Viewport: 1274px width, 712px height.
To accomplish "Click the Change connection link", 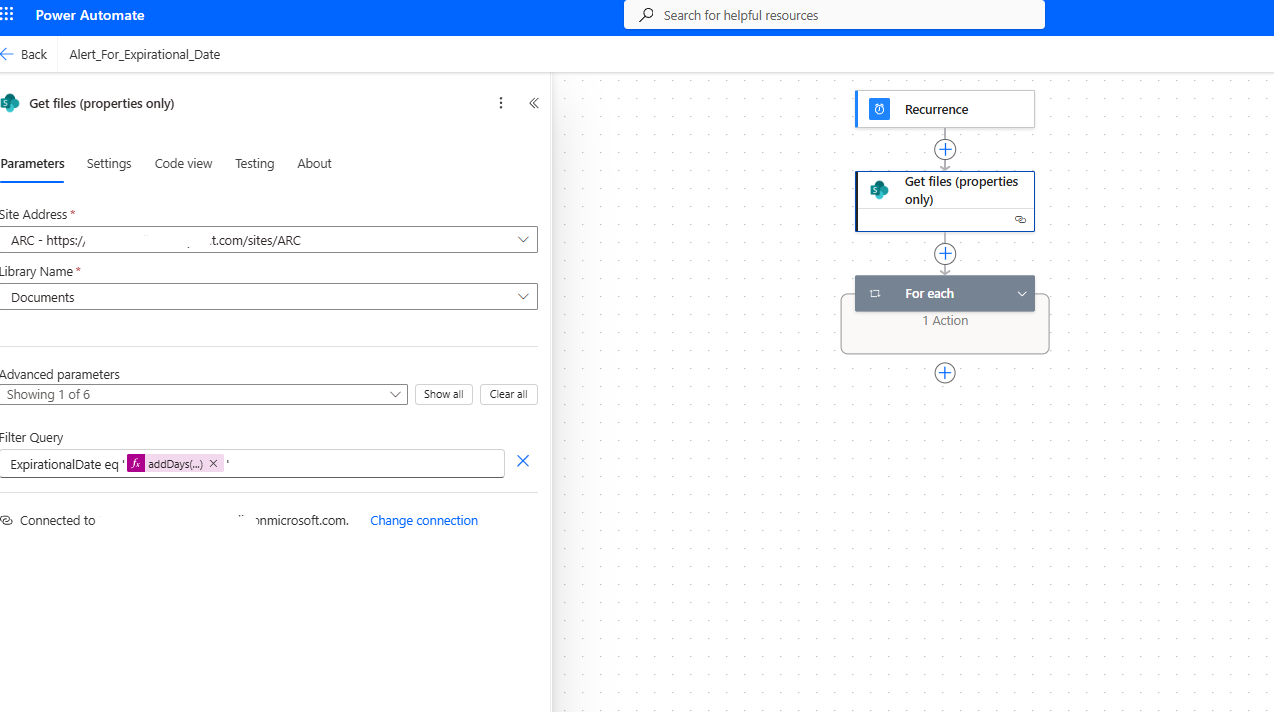I will [424, 521].
